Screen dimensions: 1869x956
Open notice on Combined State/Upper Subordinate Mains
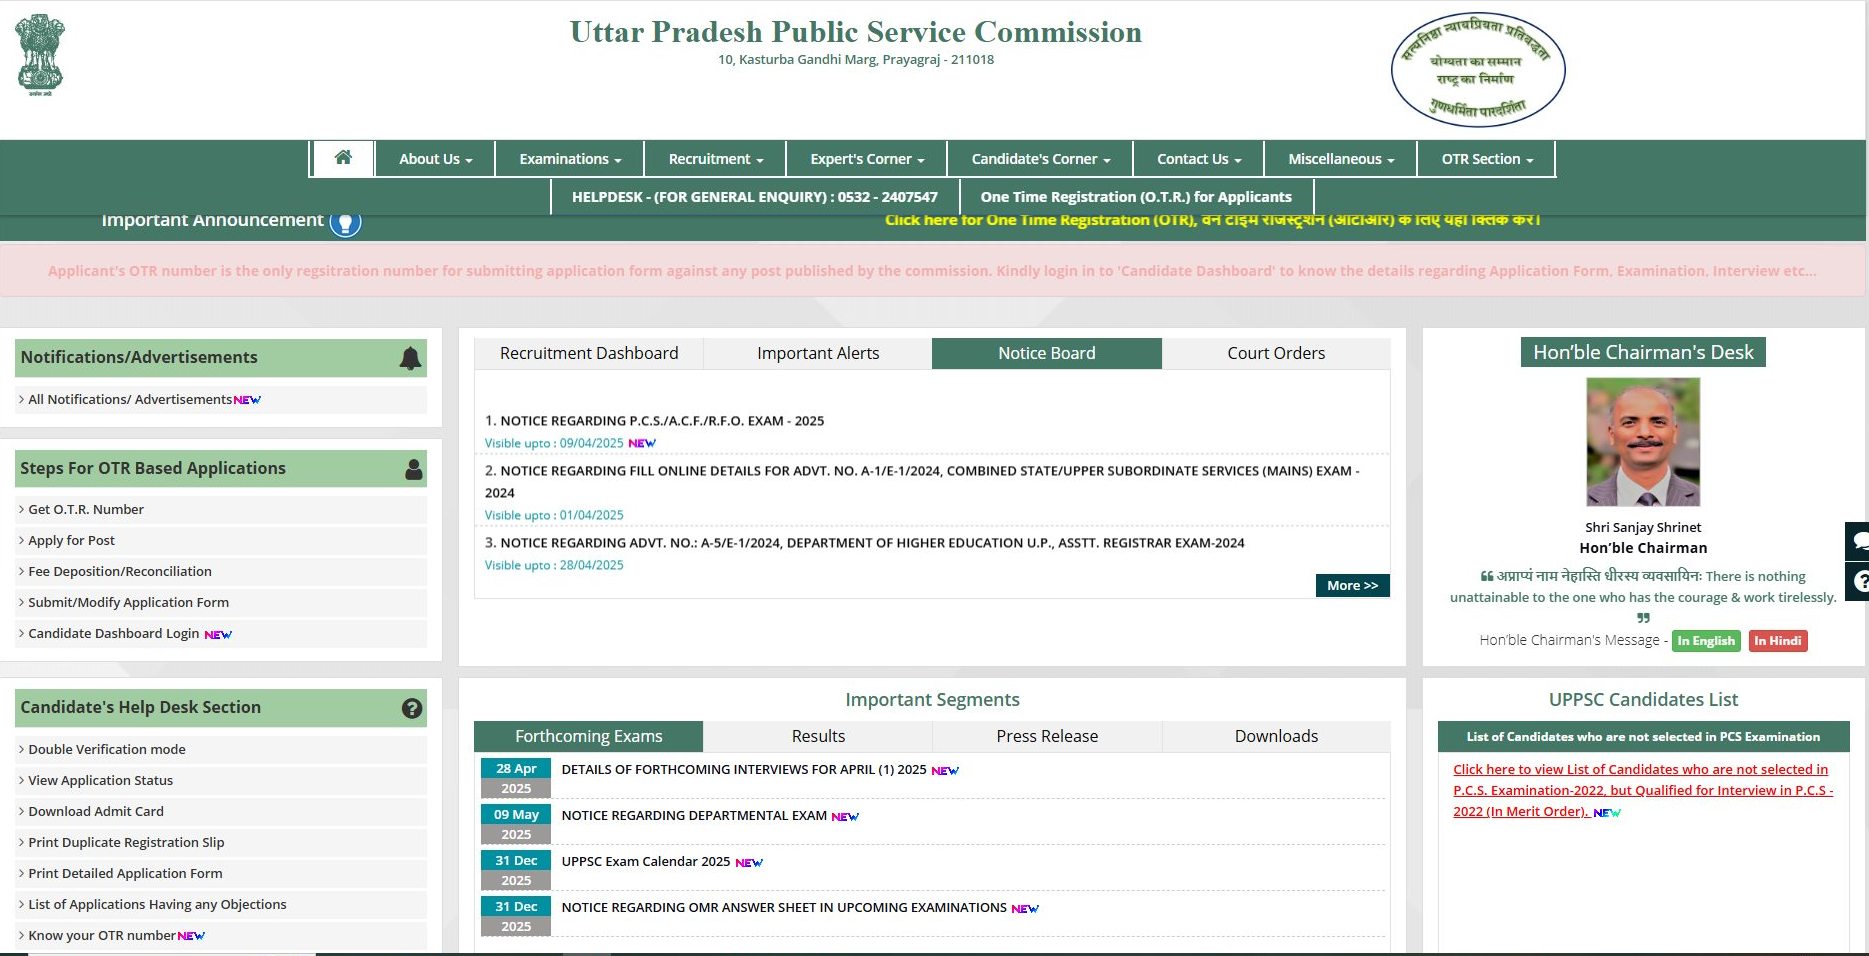(x=922, y=482)
